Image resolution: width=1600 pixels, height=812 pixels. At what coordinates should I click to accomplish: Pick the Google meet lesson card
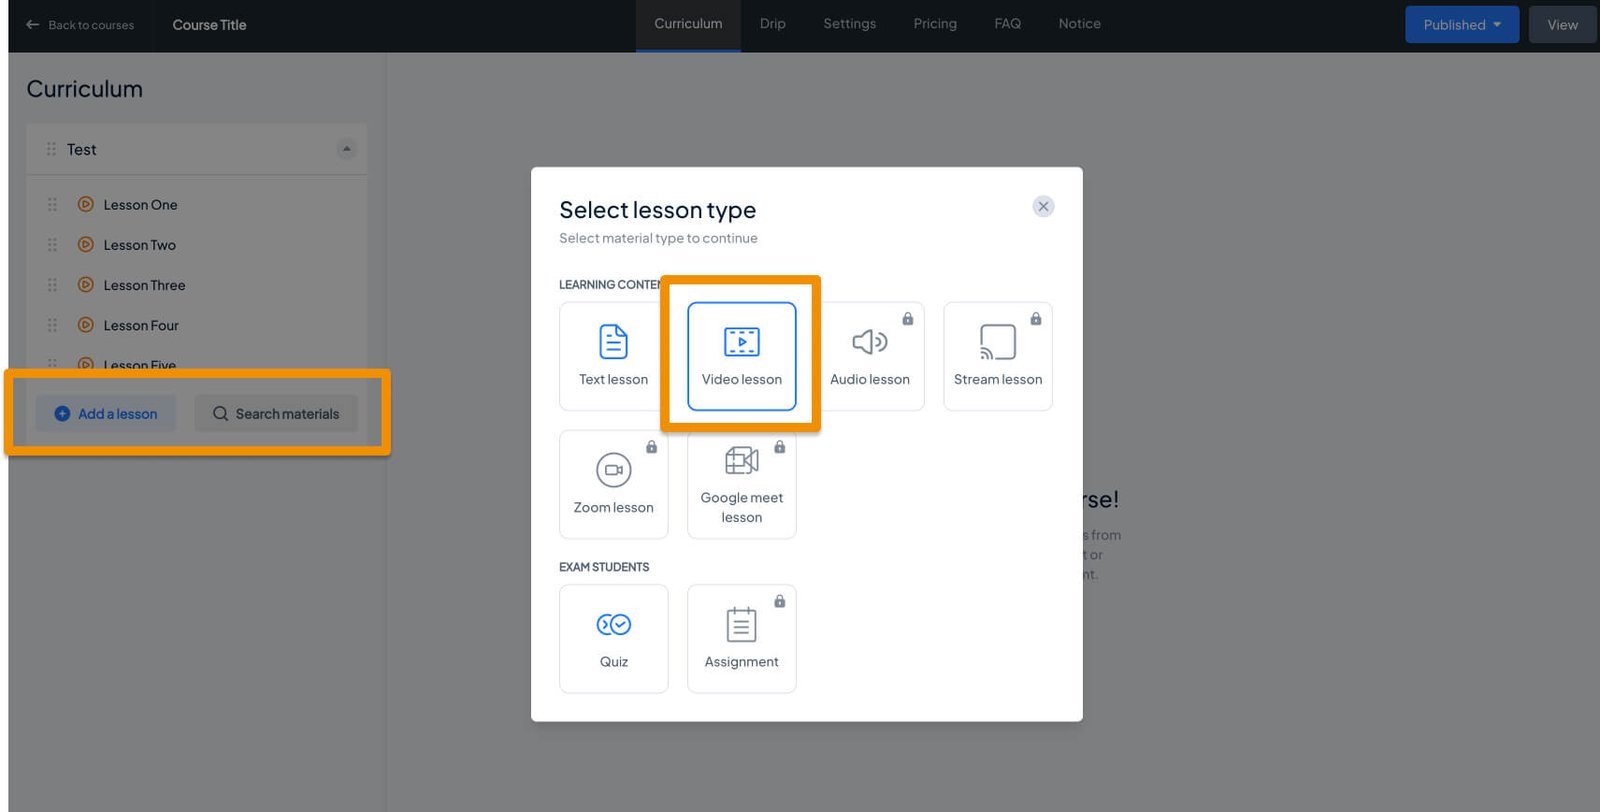[741, 484]
